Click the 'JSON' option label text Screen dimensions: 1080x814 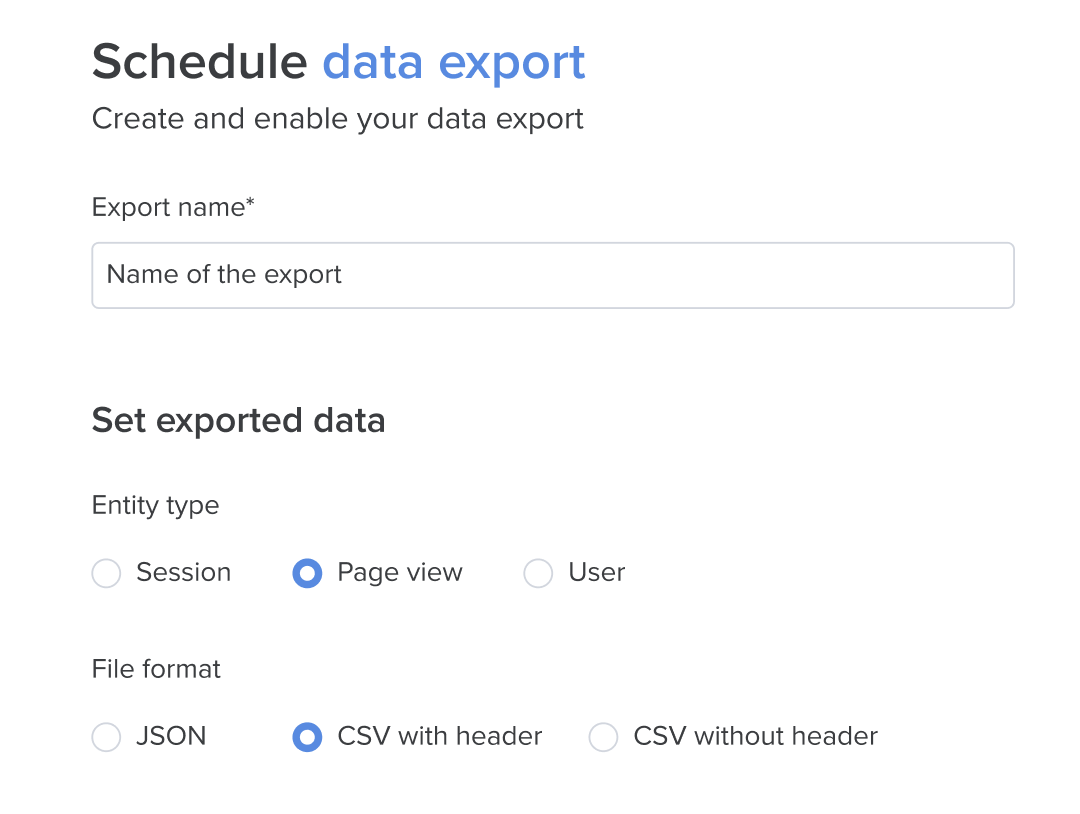[172, 736]
